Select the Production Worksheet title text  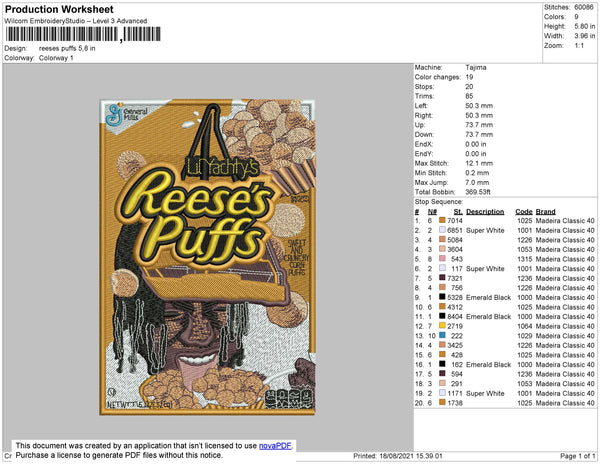[59, 9]
